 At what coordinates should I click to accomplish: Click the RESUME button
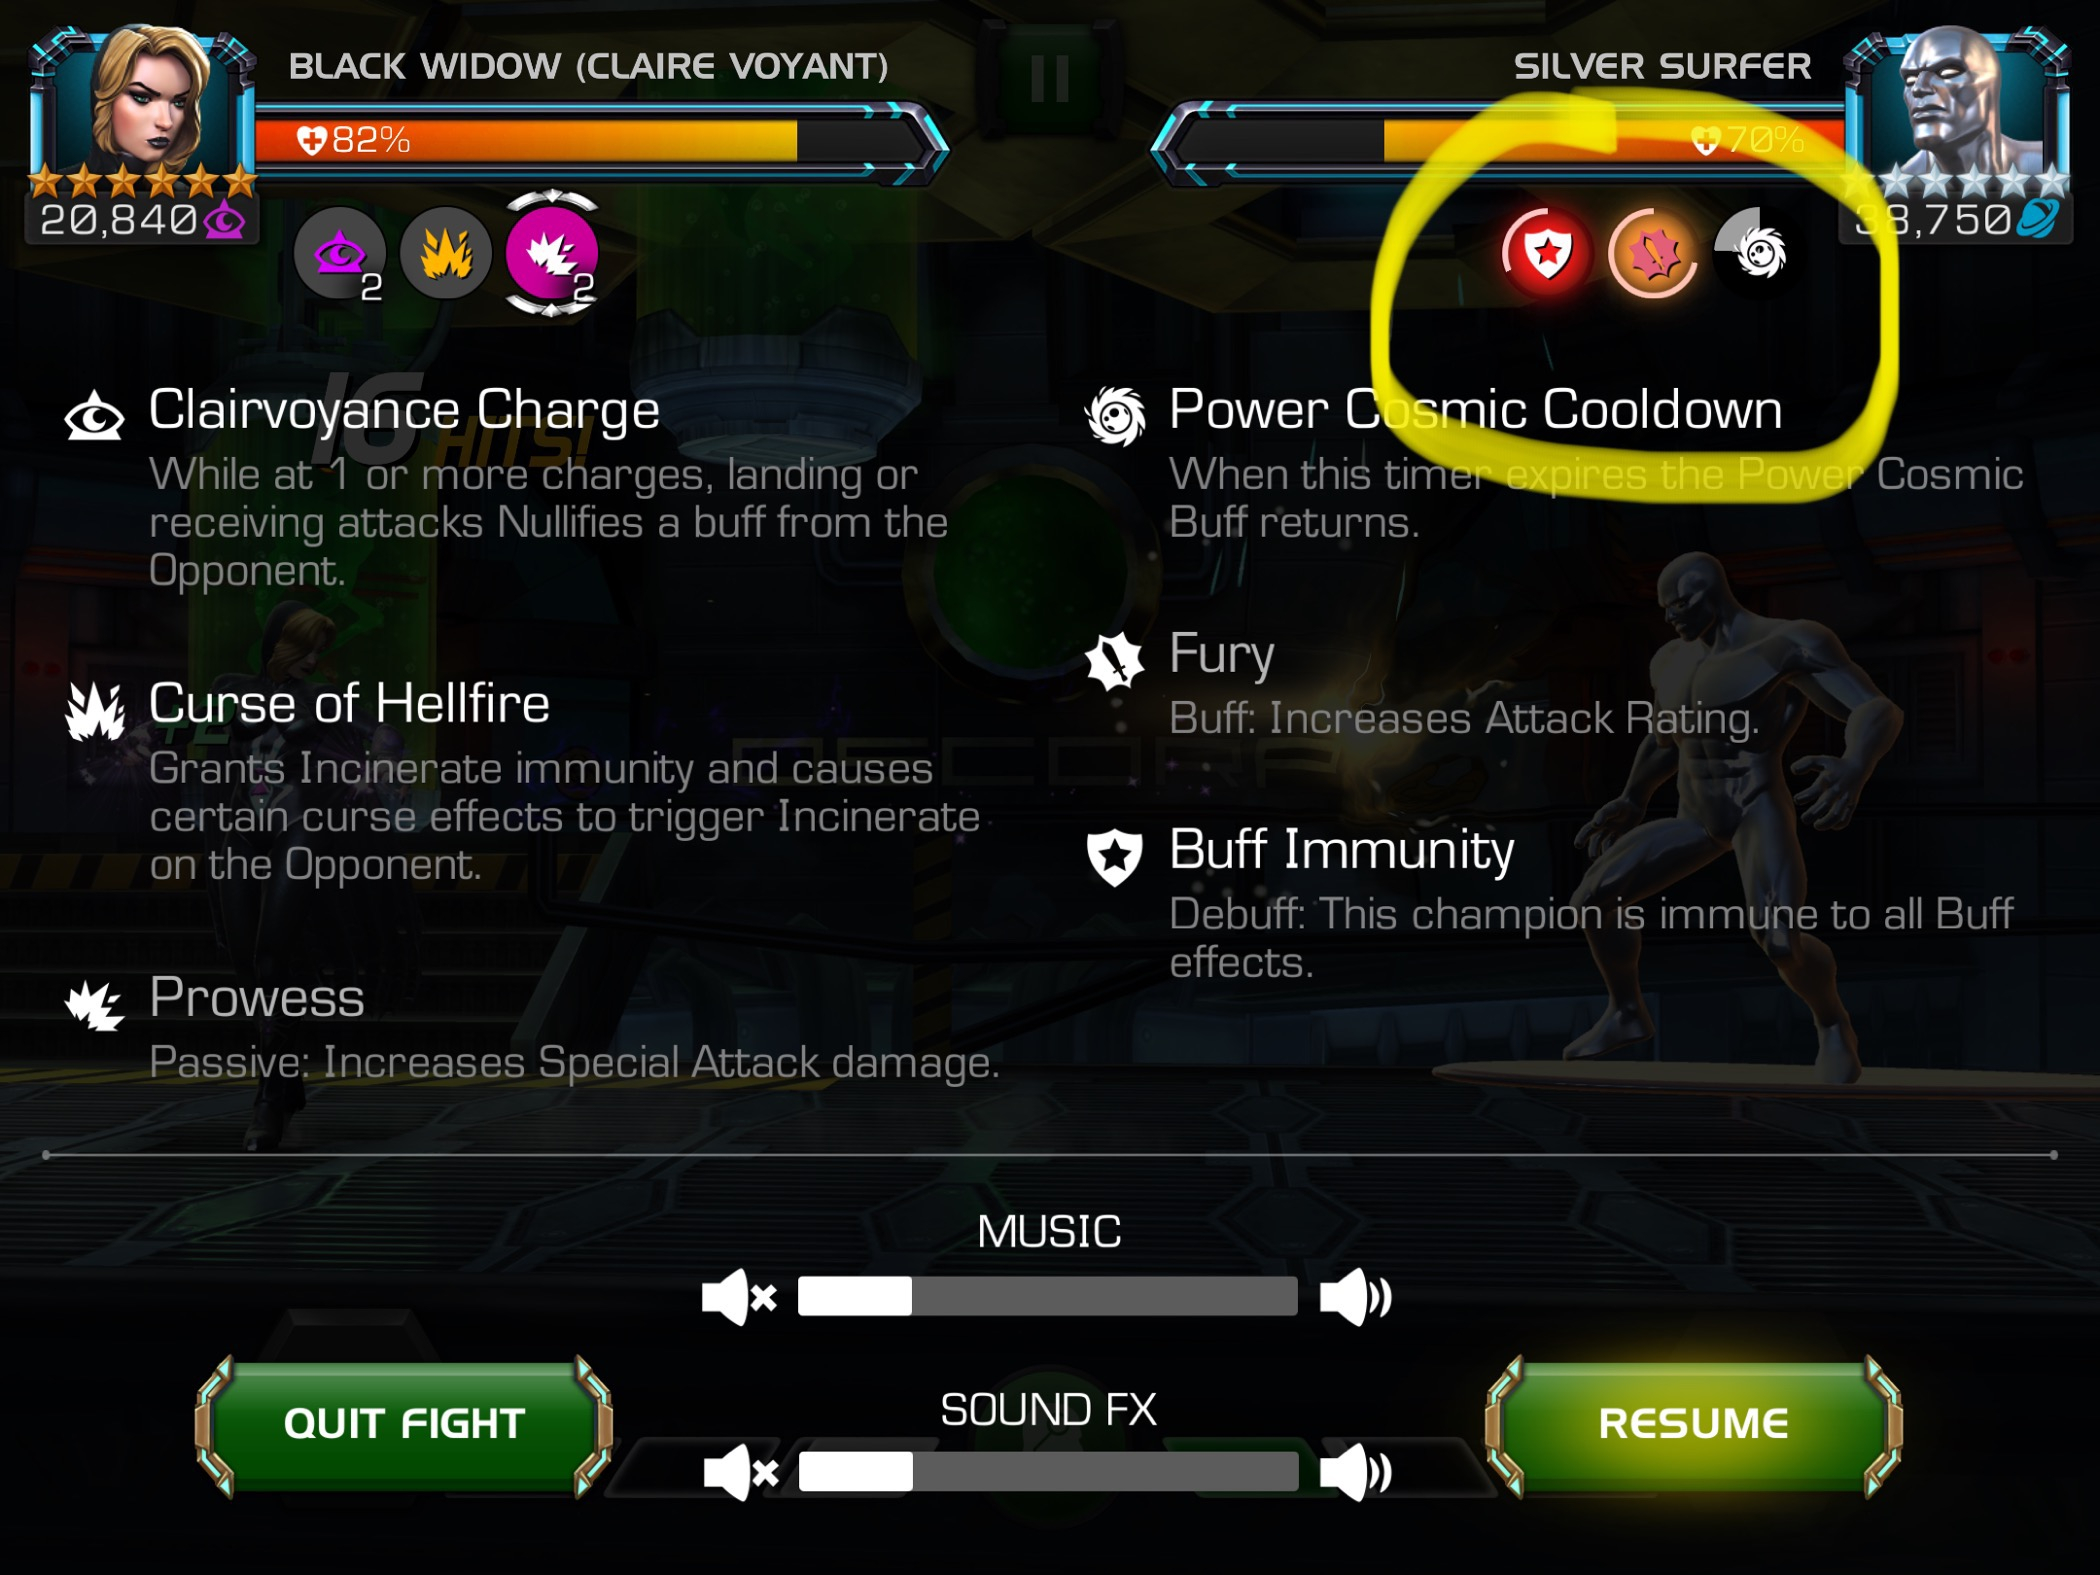click(x=1694, y=1424)
